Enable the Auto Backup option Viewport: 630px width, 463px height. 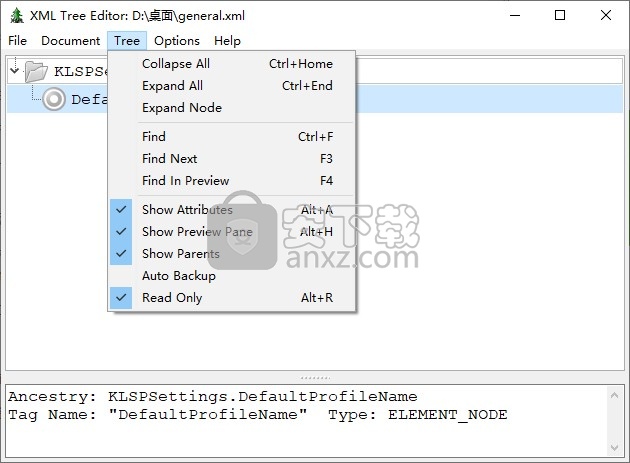tap(232, 276)
